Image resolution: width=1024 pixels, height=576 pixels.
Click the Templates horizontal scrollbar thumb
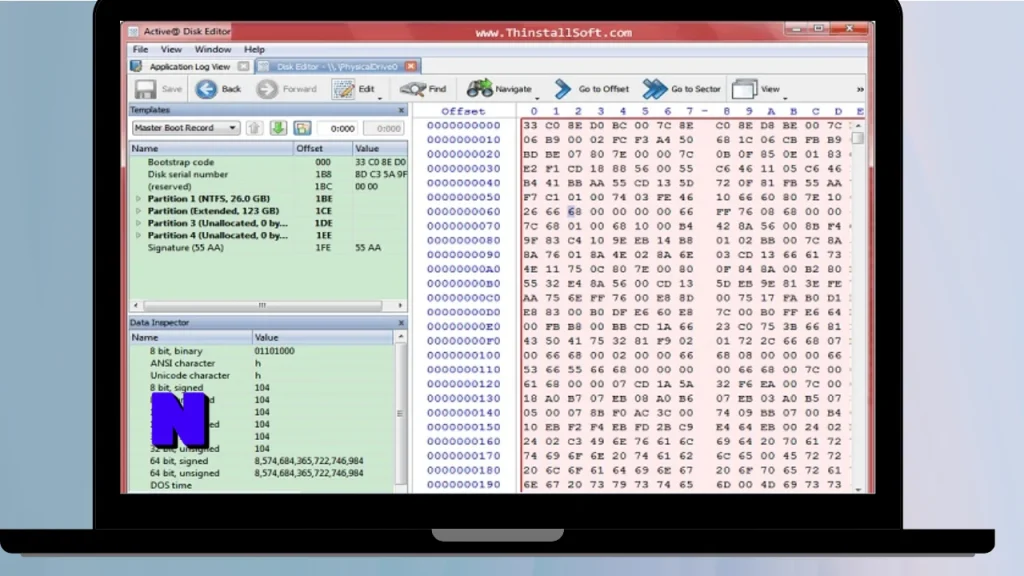(x=263, y=305)
